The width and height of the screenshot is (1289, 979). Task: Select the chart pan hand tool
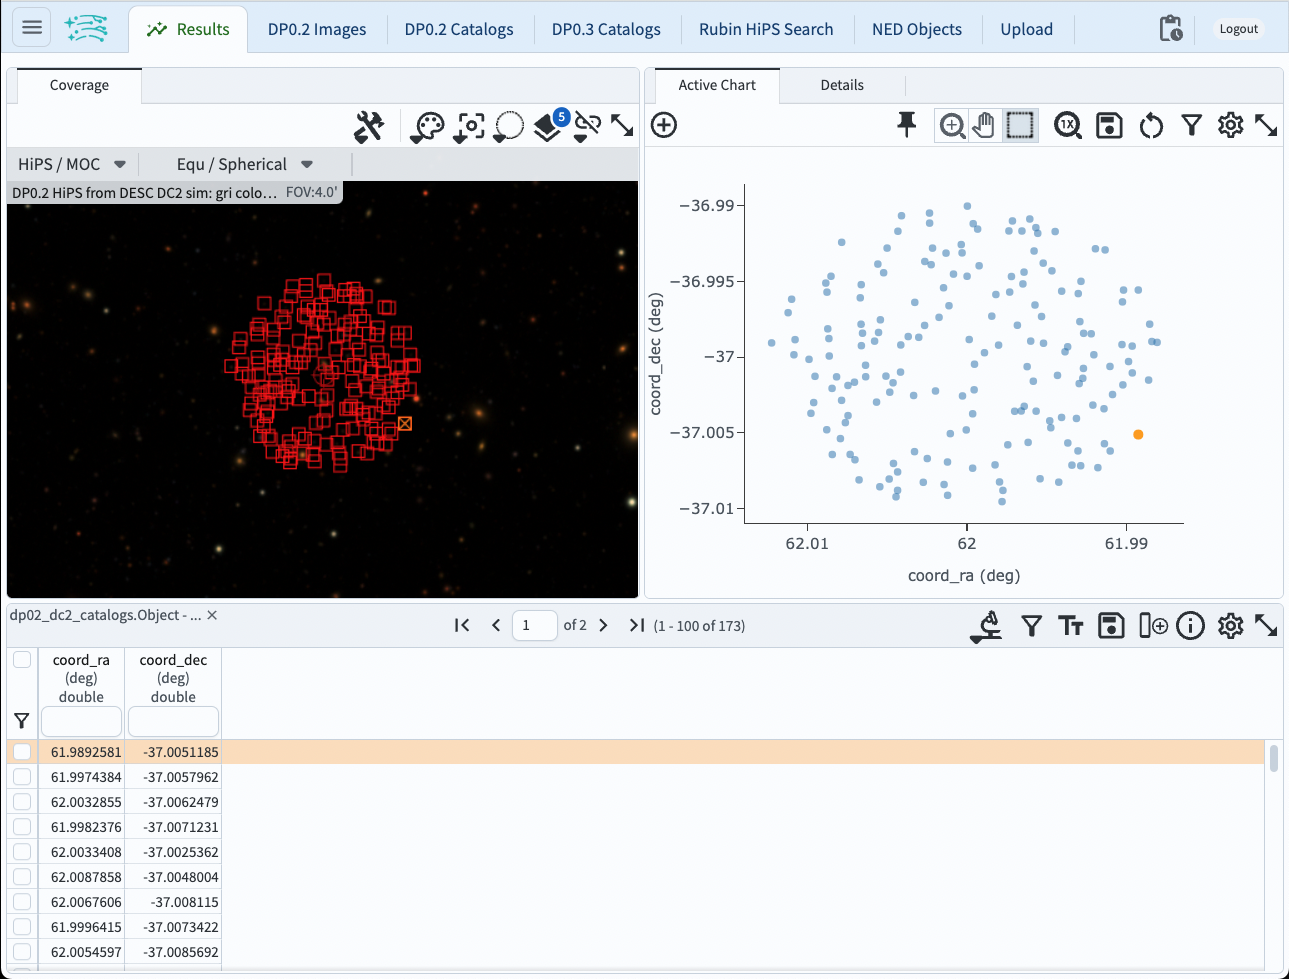point(985,125)
